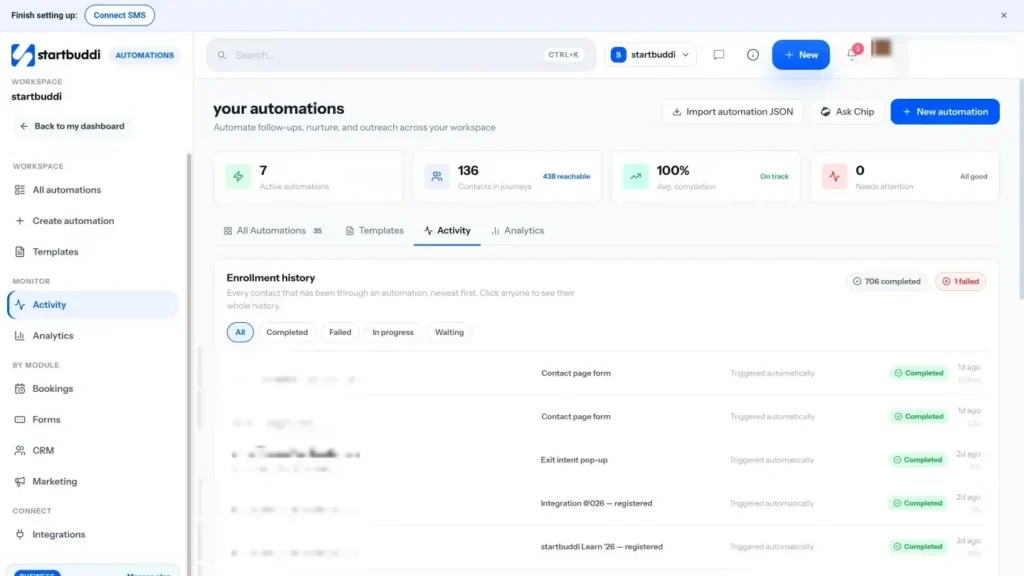Go Back to my dashboard
This screenshot has width=1024, height=576.
pos(72,126)
